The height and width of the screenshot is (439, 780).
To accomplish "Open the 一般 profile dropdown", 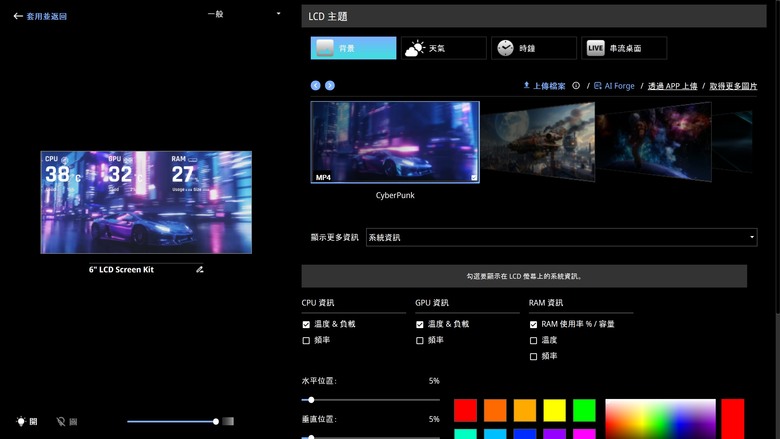I will click(x=244, y=14).
